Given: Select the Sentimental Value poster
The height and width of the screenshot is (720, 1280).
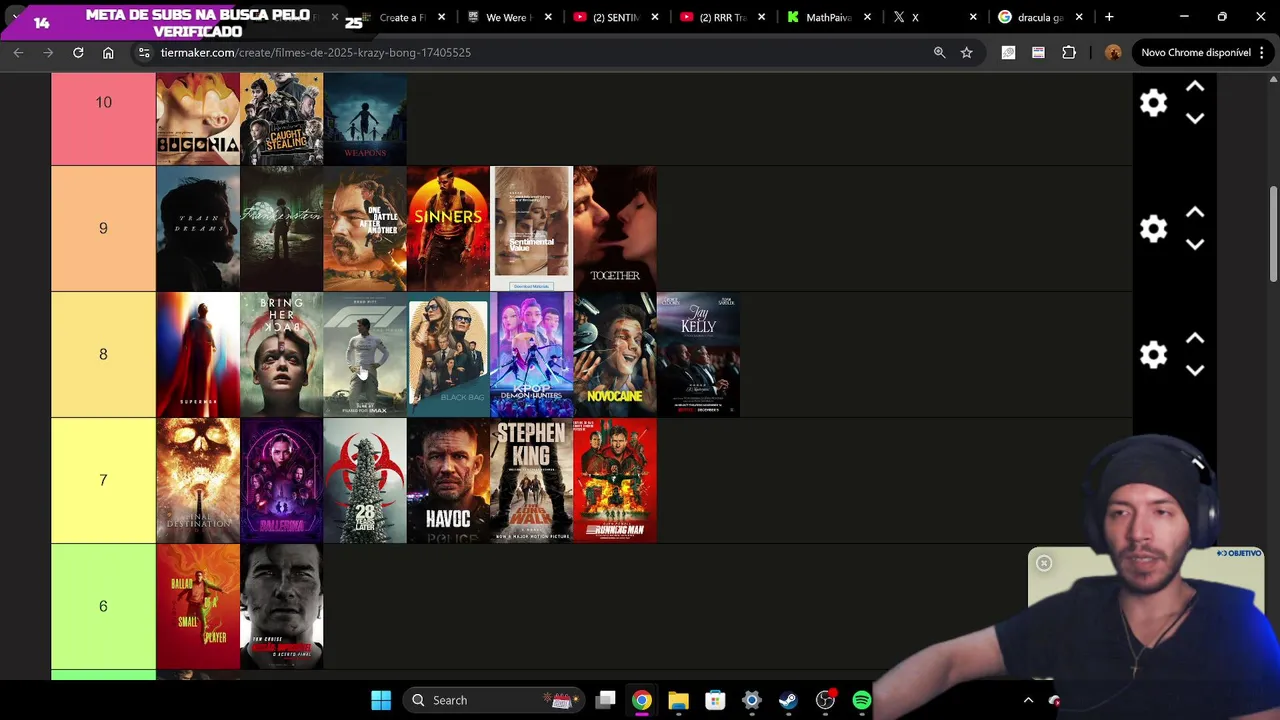Looking at the screenshot, I should pos(532,228).
